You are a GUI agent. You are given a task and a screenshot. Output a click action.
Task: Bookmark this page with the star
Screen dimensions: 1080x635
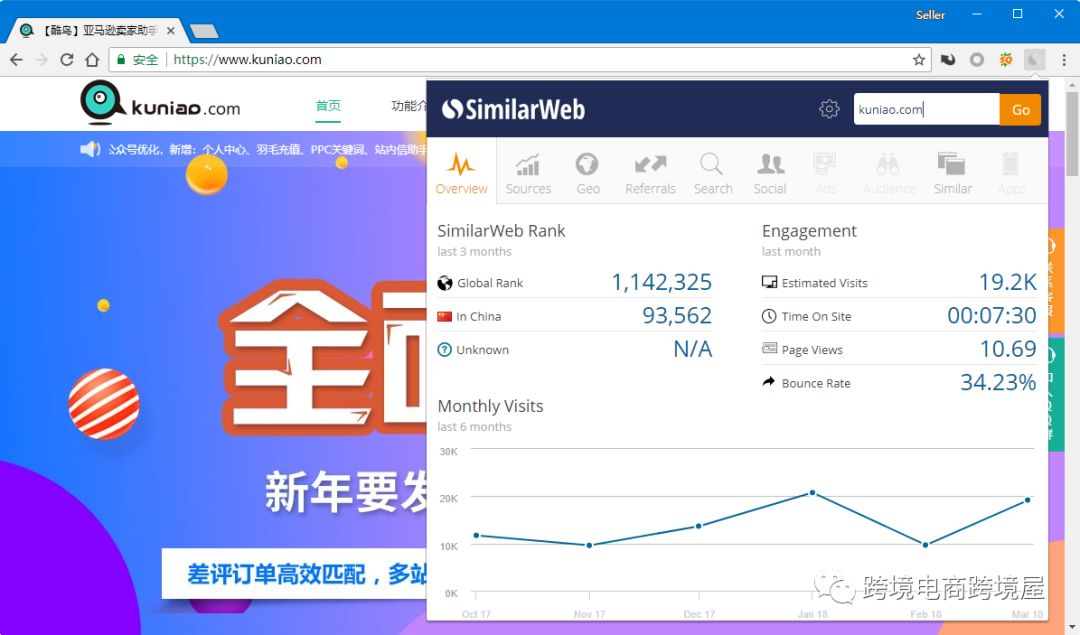pos(919,60)
